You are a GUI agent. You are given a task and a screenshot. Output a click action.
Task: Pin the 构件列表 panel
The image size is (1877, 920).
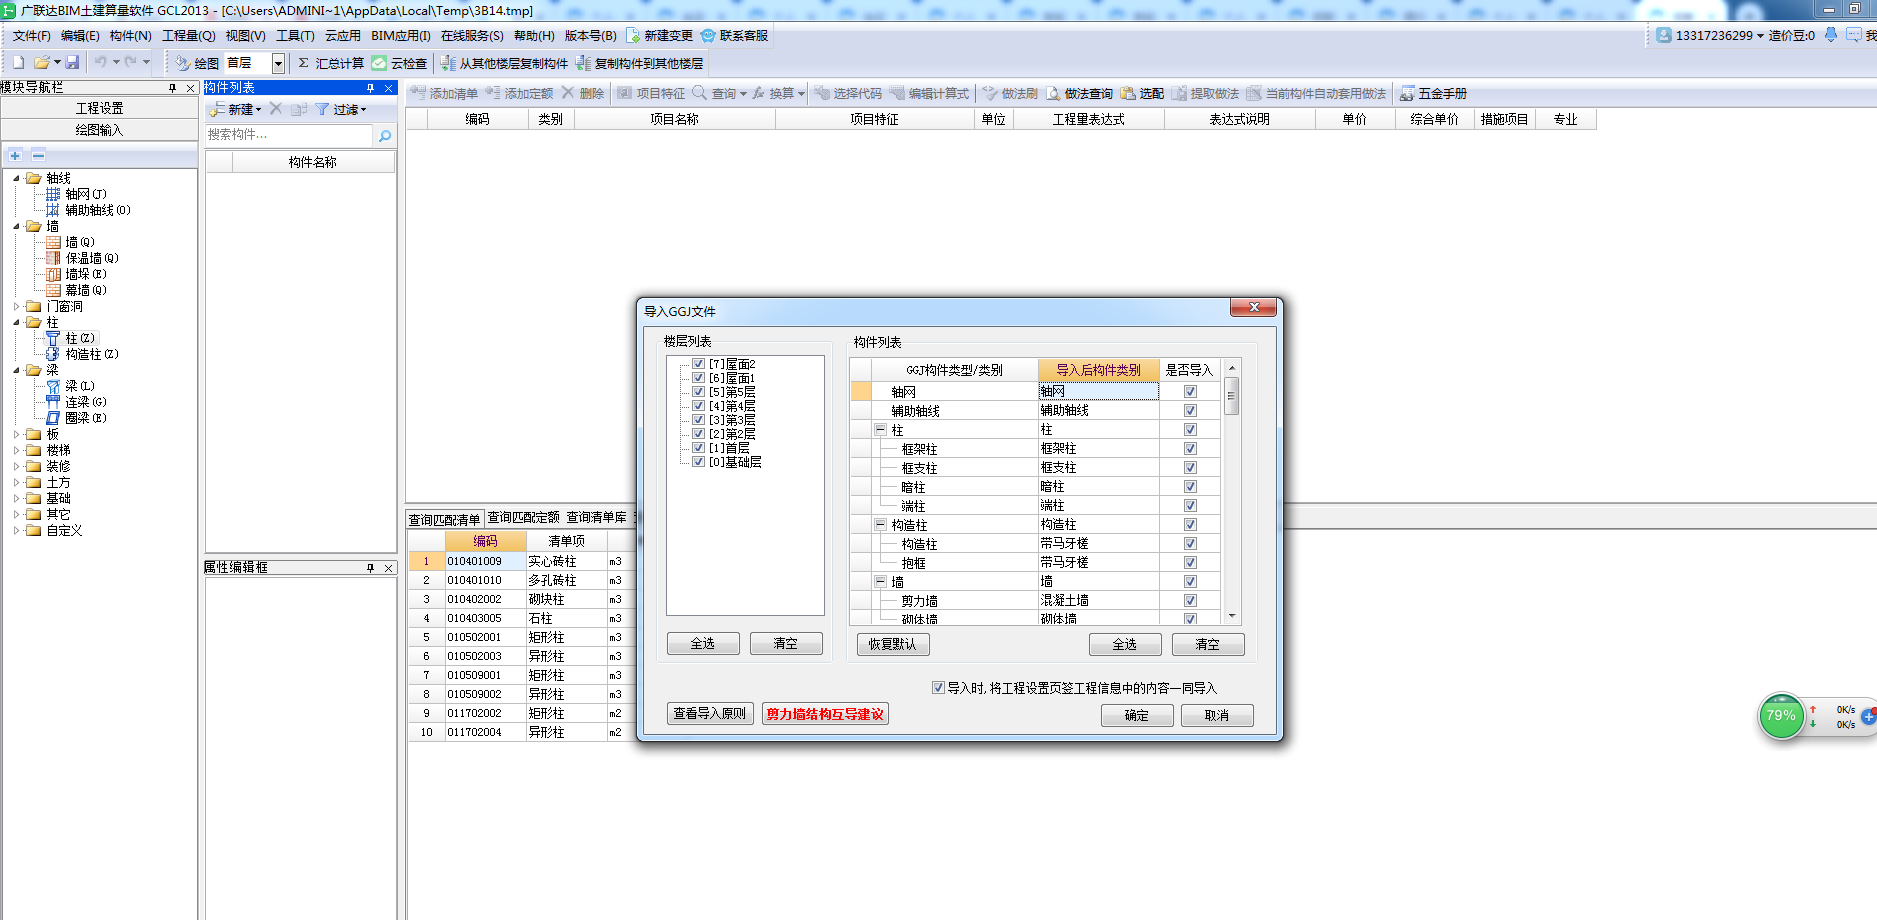(x=370, y=88)
